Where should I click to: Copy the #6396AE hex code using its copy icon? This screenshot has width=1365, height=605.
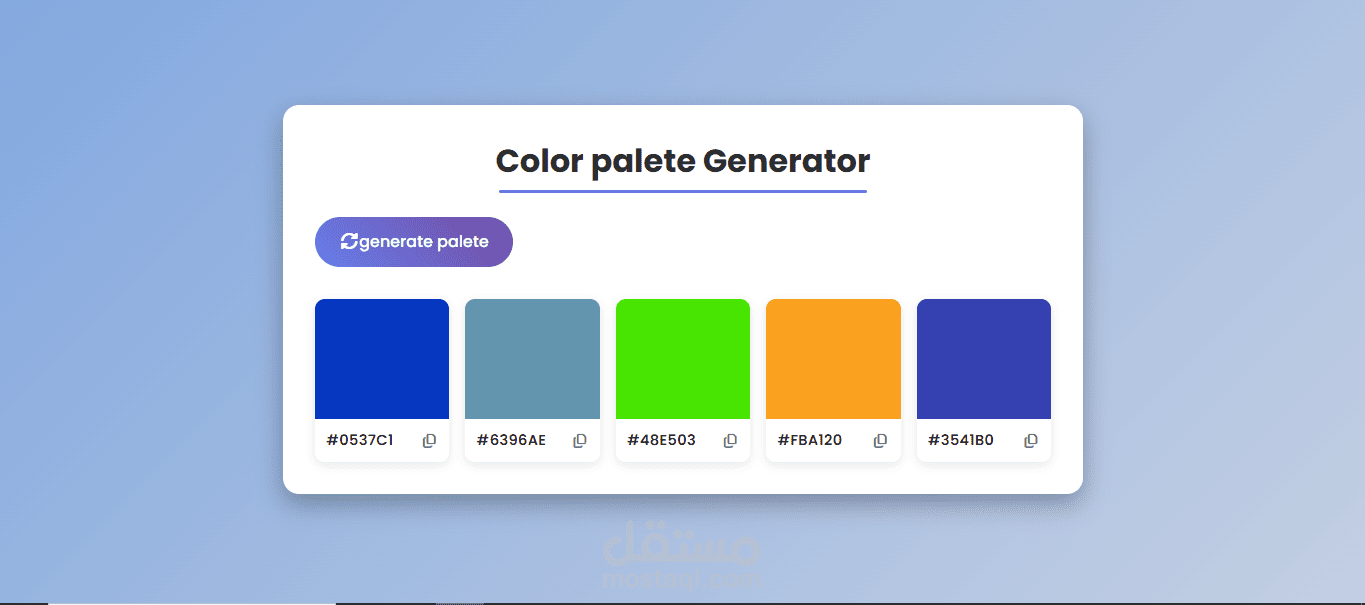point(580,440)
